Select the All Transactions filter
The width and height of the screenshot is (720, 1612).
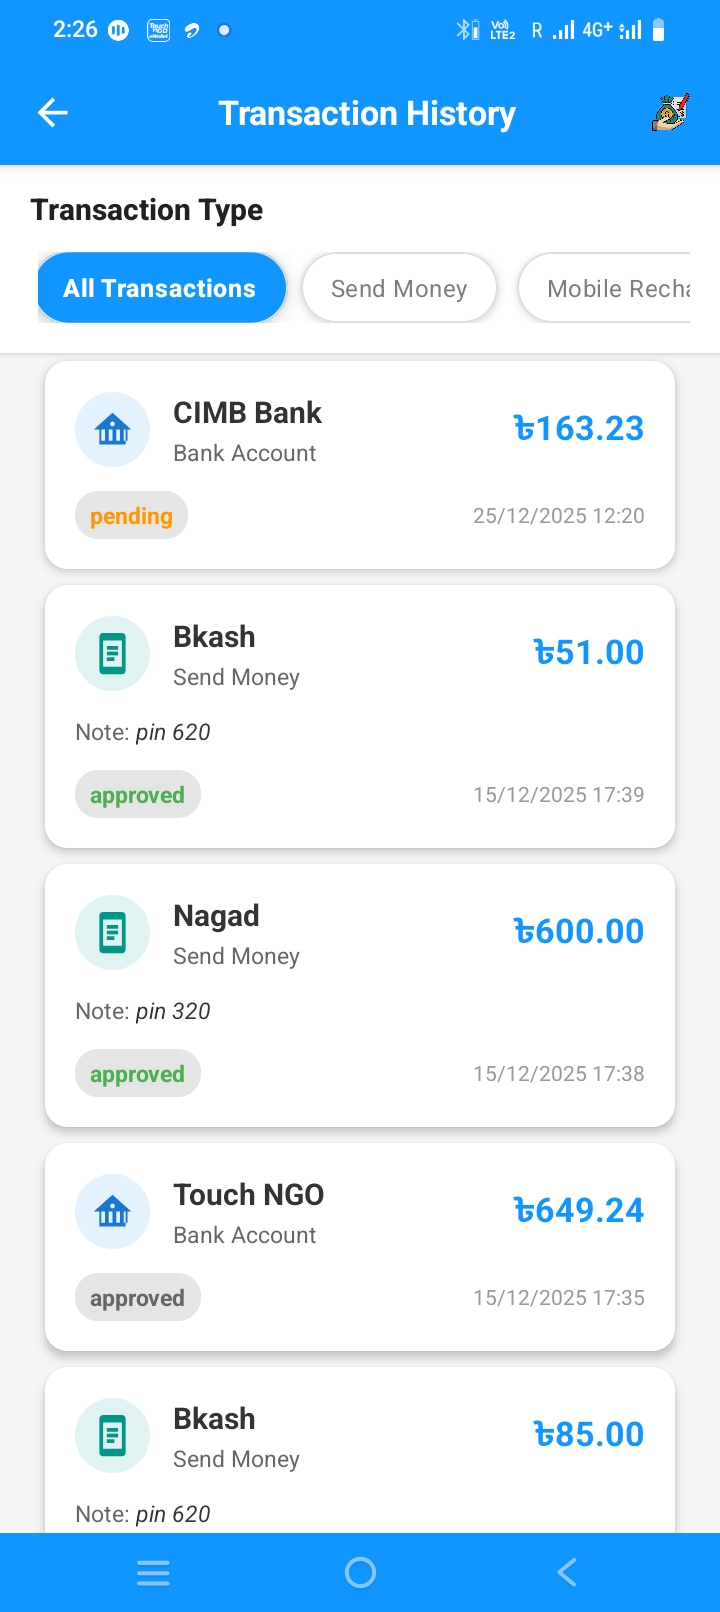[161, 288]
